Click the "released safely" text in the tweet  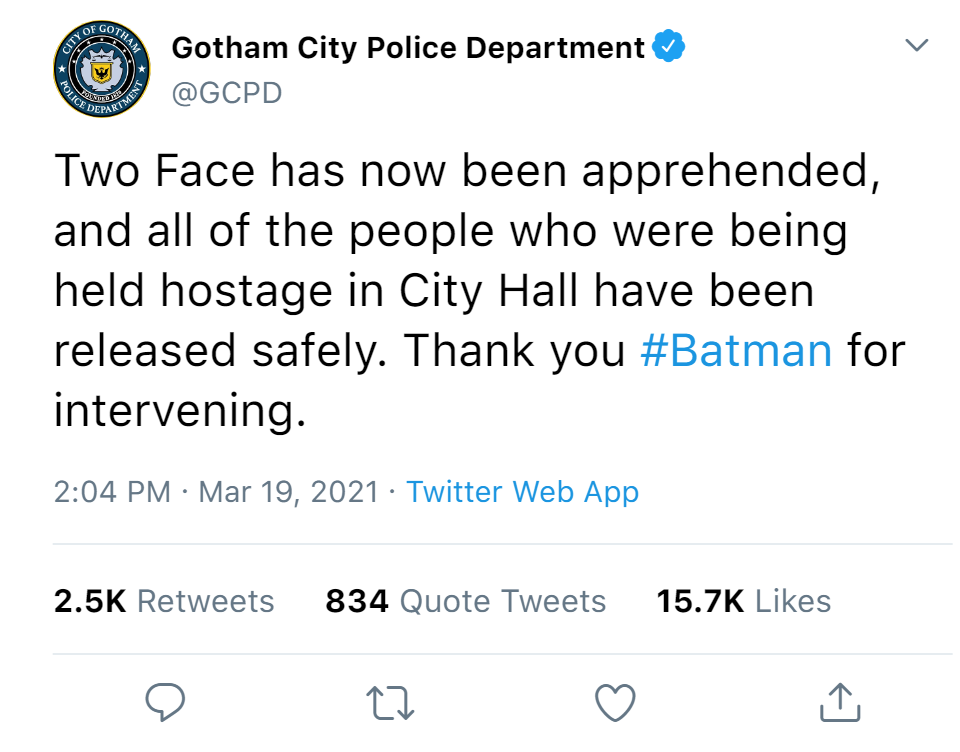coord(220,350)
